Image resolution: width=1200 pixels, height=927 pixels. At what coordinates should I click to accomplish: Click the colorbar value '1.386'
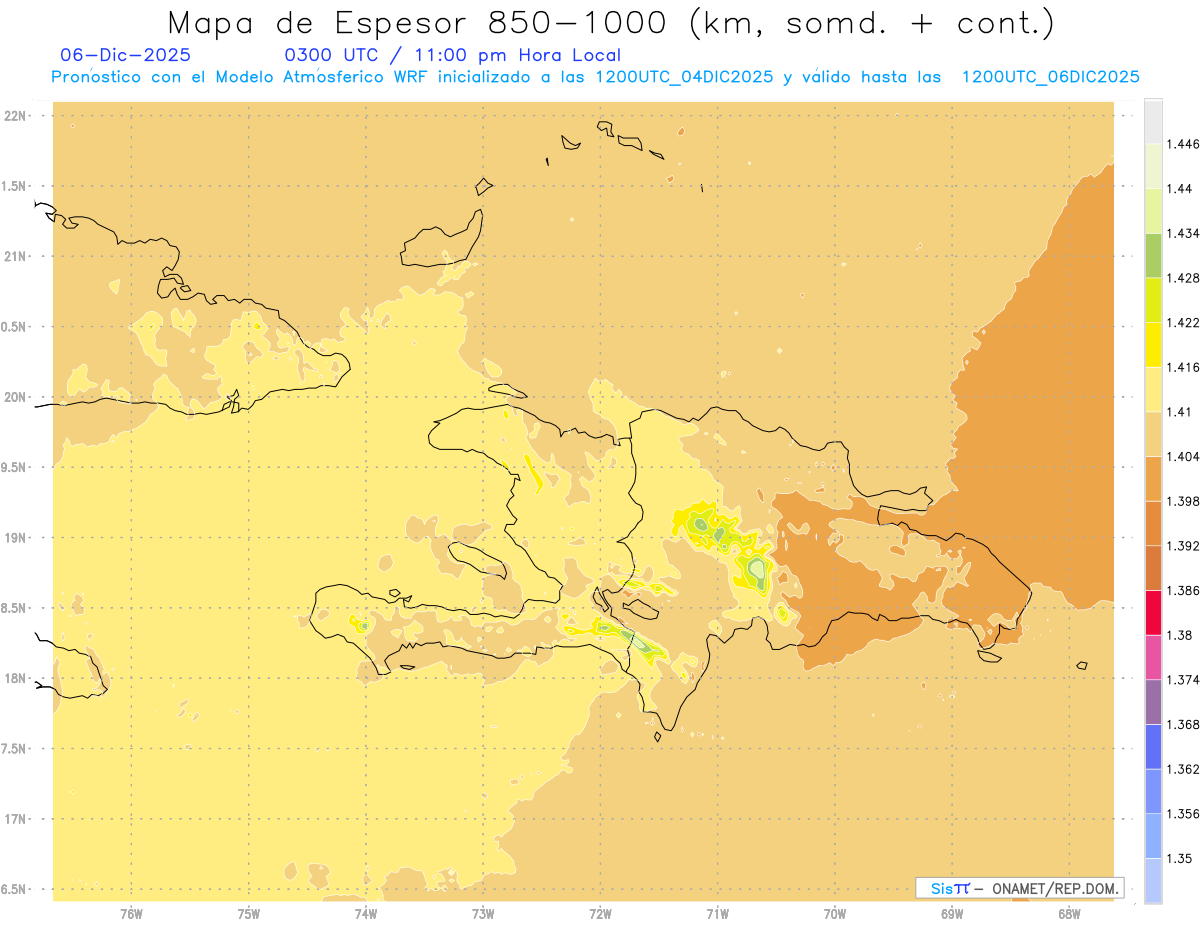pyautogui.click(x=1182, y=591)
